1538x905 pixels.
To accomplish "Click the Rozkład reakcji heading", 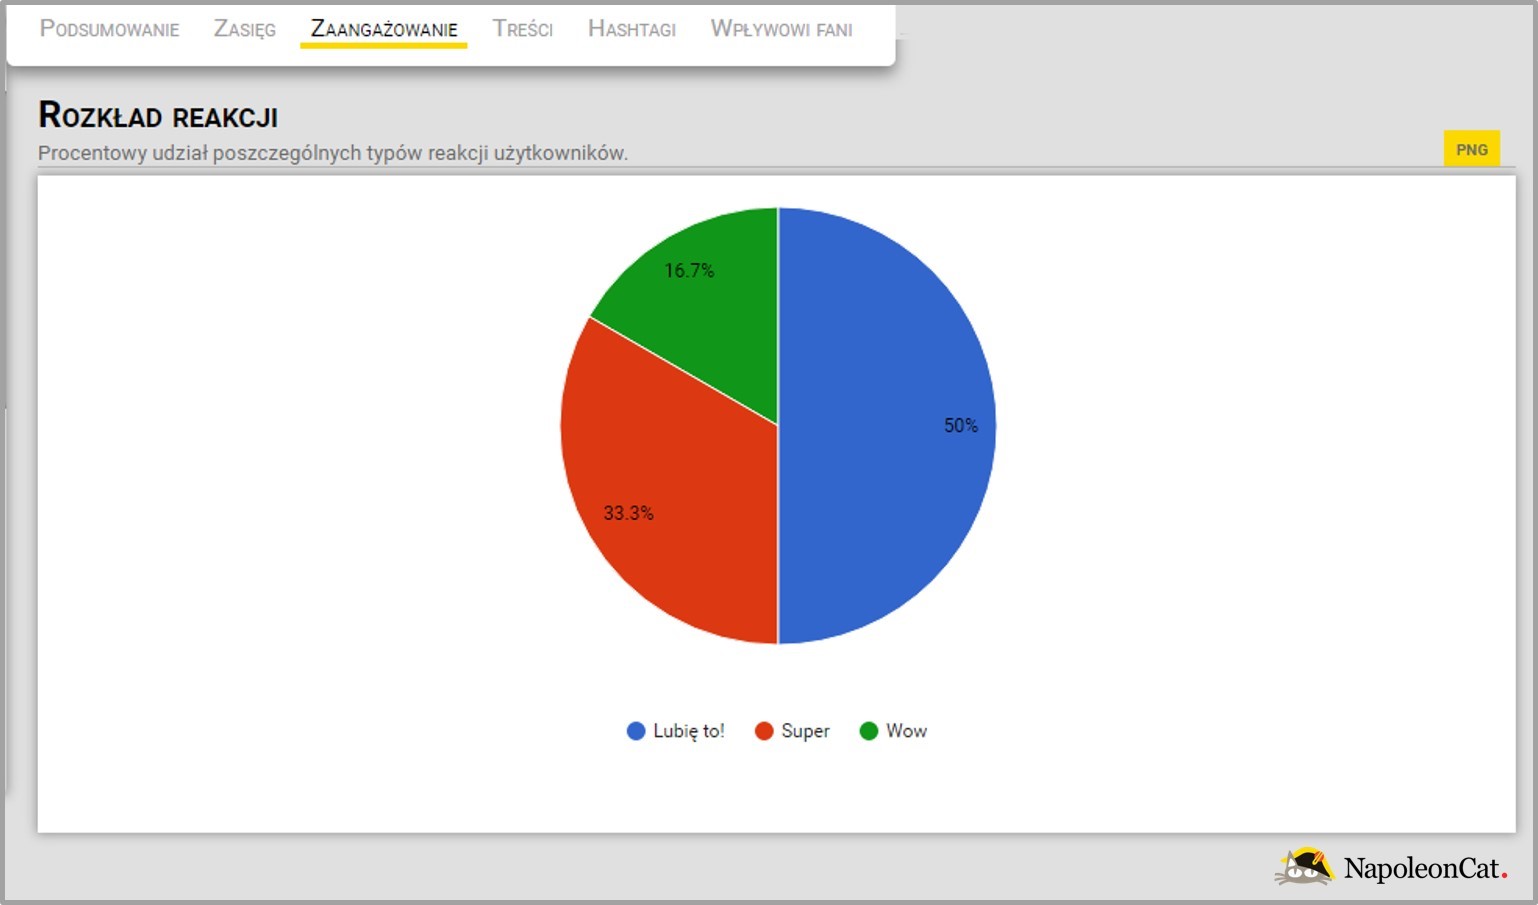I will pos(158,116).
